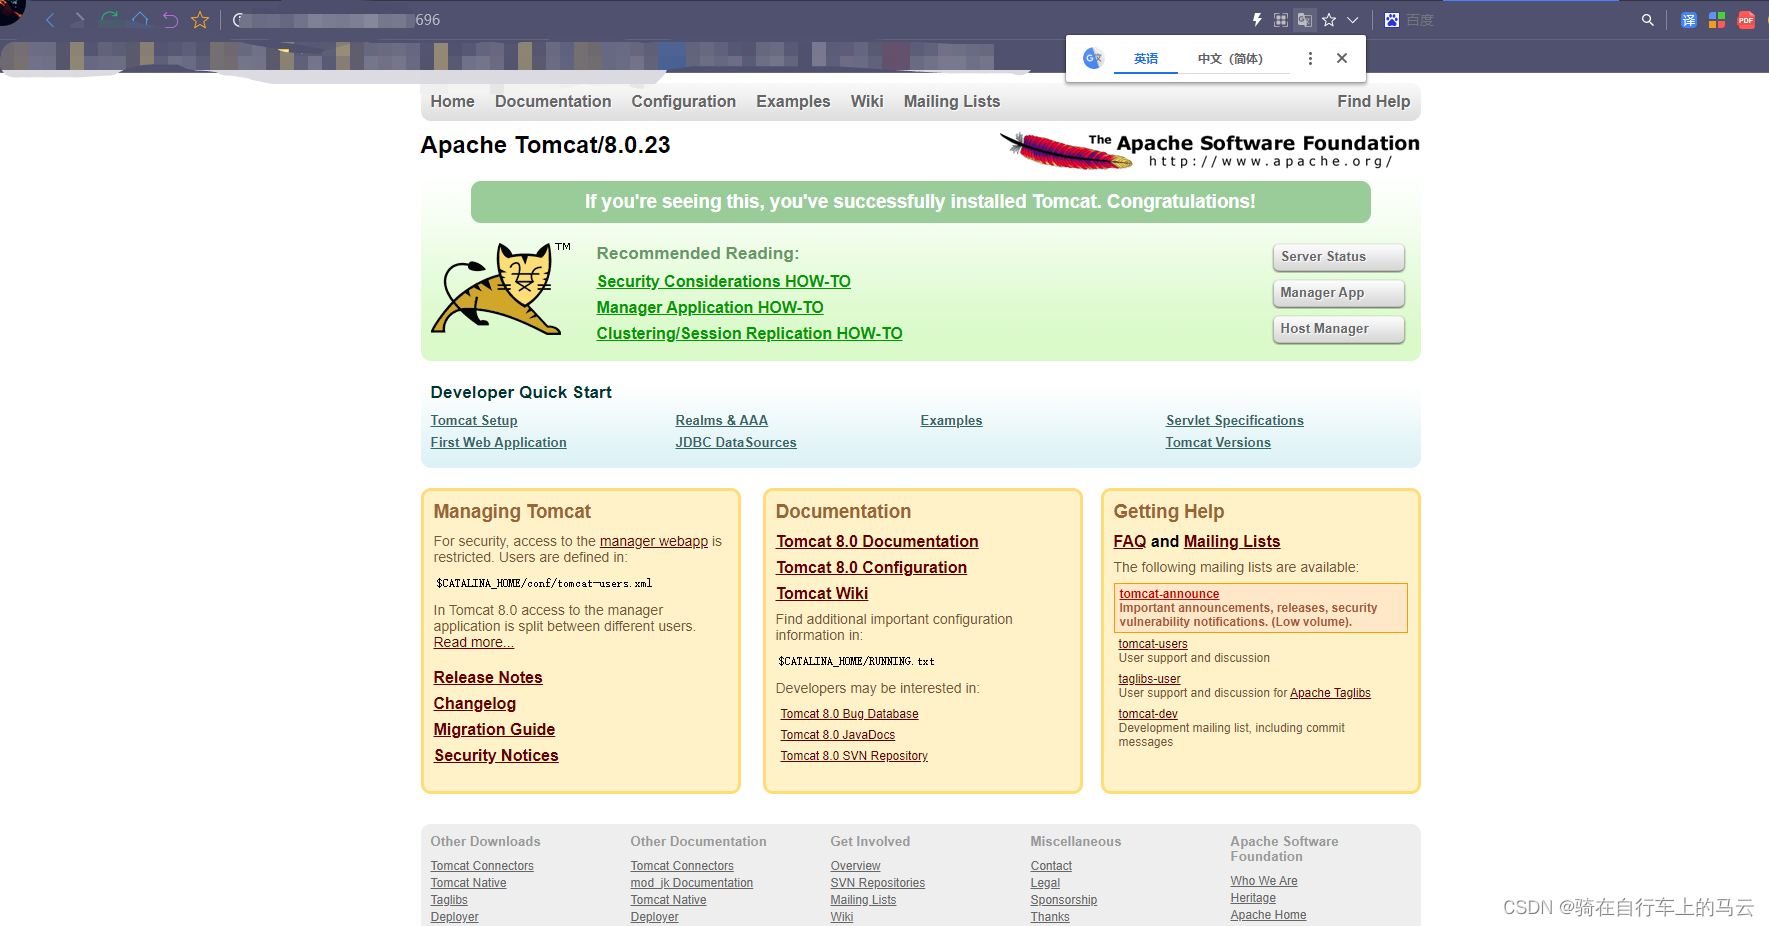Open the Wiki navigation item
The image size is (1769, 926).
pos(867,101)
